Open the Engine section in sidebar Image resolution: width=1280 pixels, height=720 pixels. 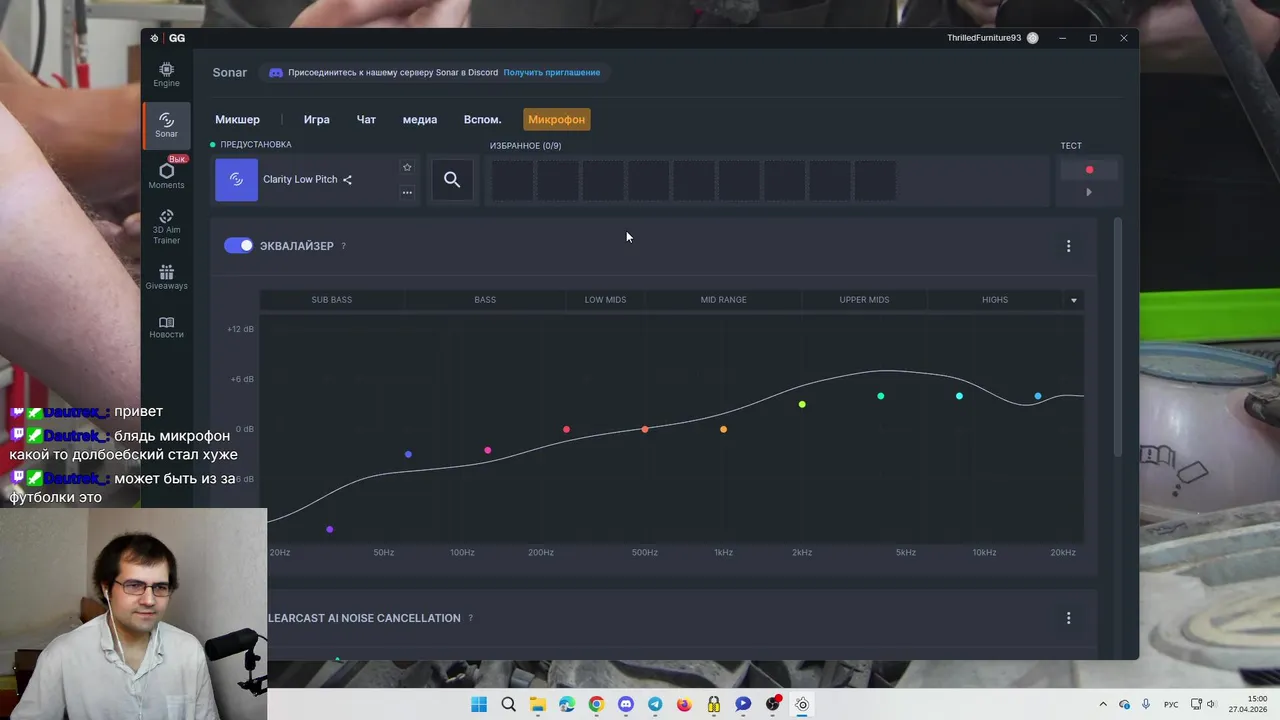[166, 74]
